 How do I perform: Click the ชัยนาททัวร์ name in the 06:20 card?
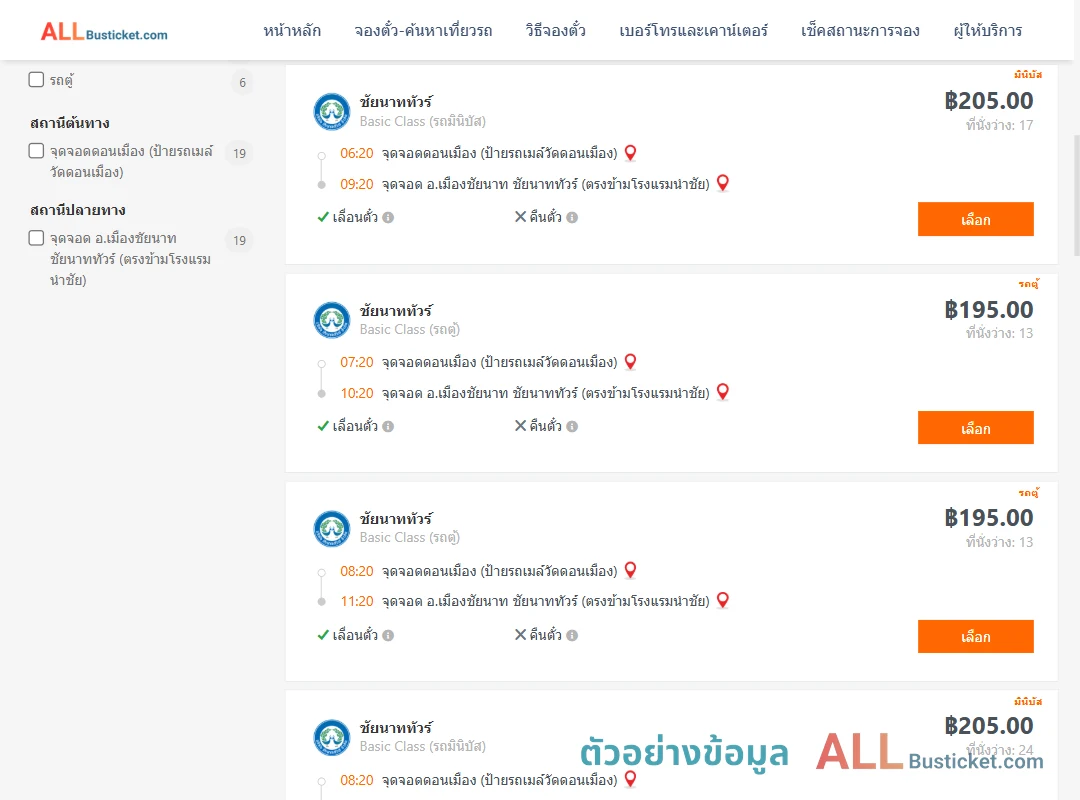coord(396,102)
